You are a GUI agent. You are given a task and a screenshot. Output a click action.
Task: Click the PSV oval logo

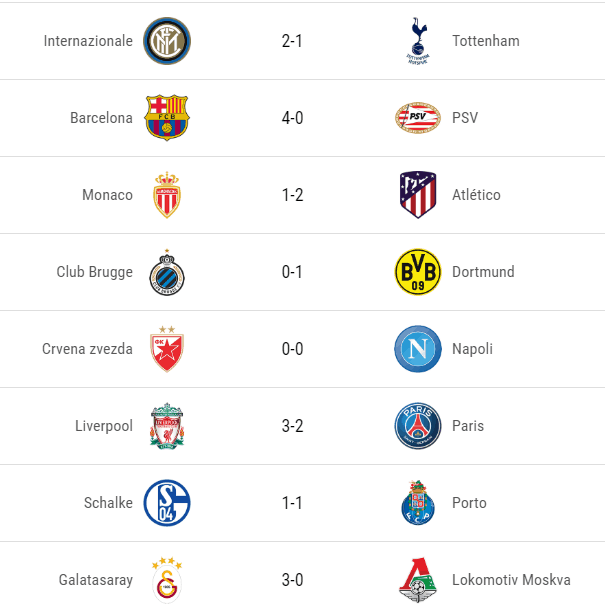point(418,118)
